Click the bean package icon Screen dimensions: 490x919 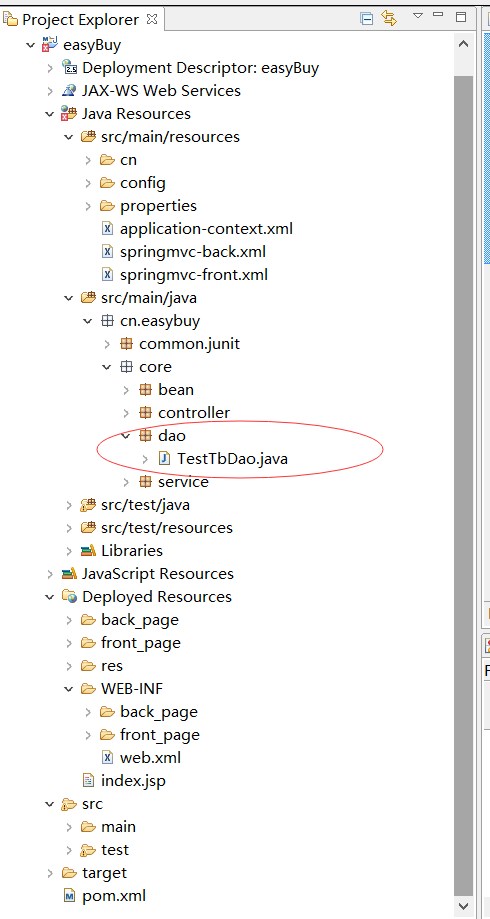pyautogui.click(x=145, y=390)
